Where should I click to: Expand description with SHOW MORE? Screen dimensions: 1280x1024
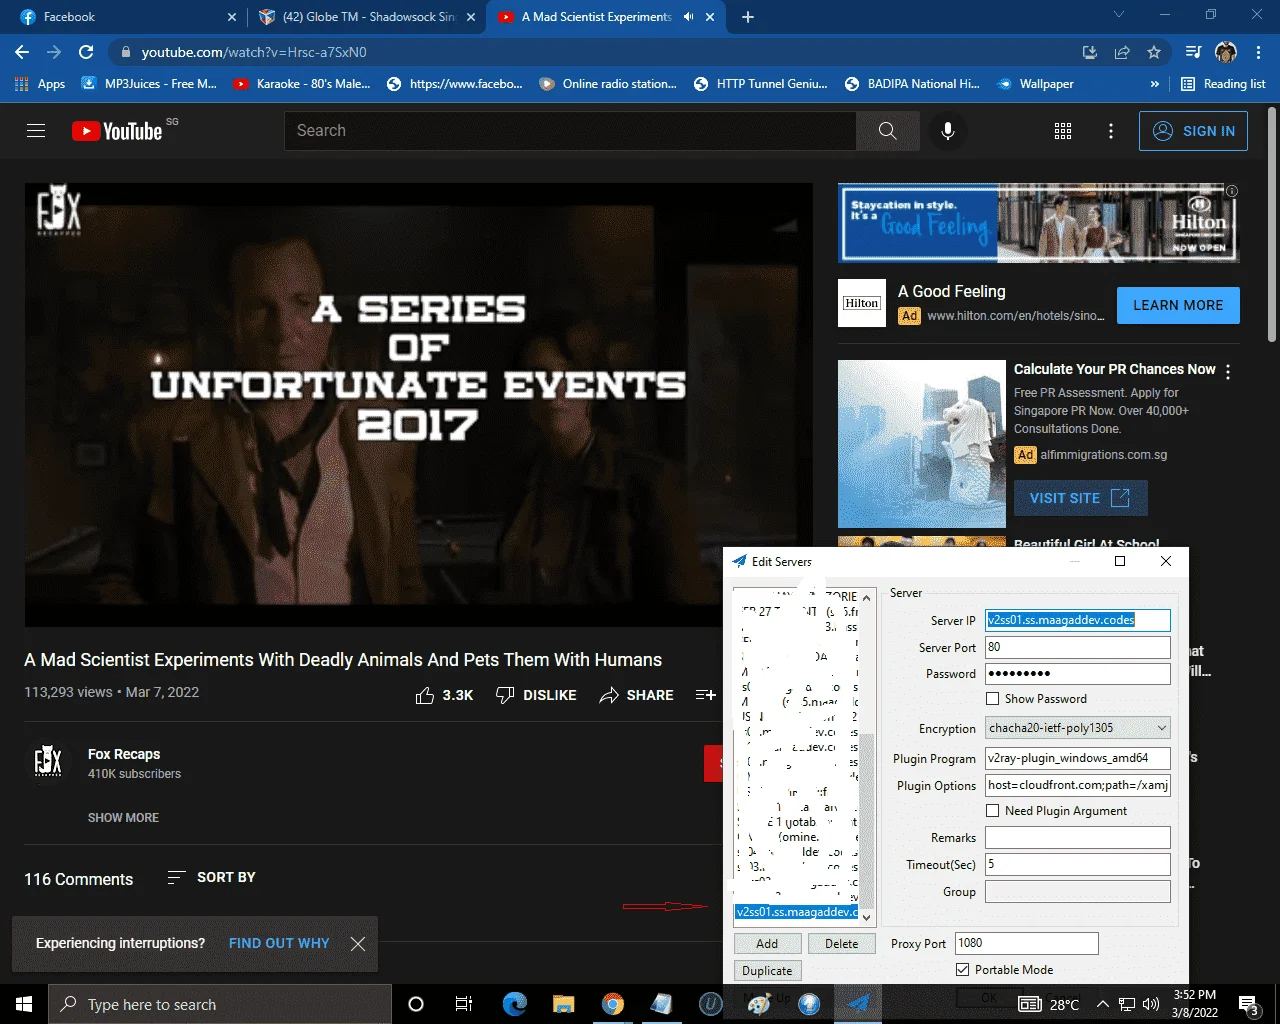[123, 818]
